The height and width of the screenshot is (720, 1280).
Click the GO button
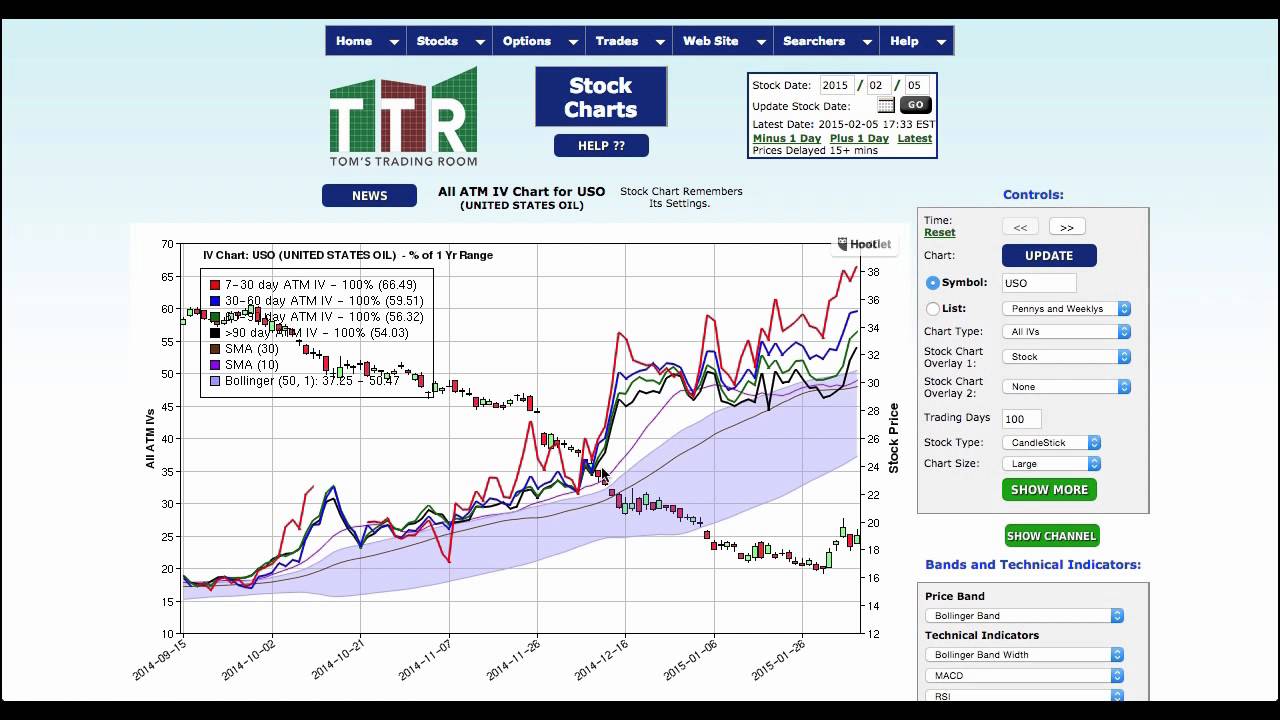point(915,105)
